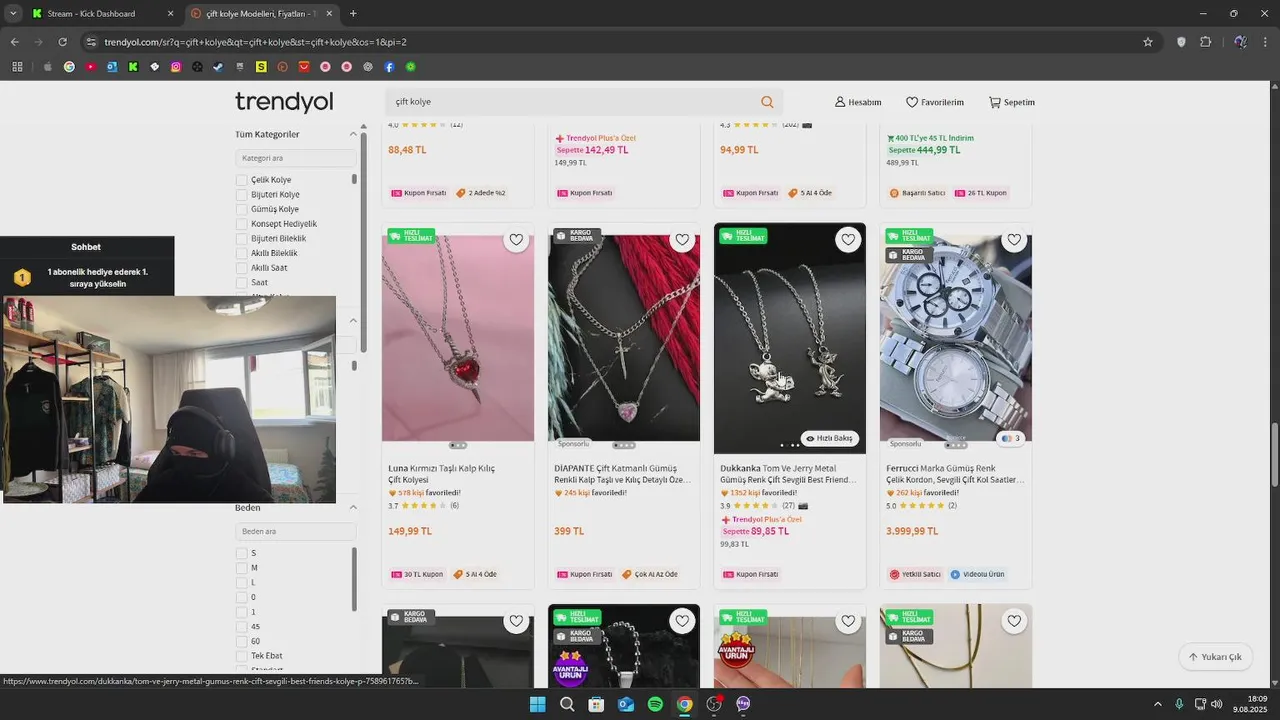Click Yukarı Çık back-to-top button
Screen dimensions: 1280x720
click(x=1215, y=657)
